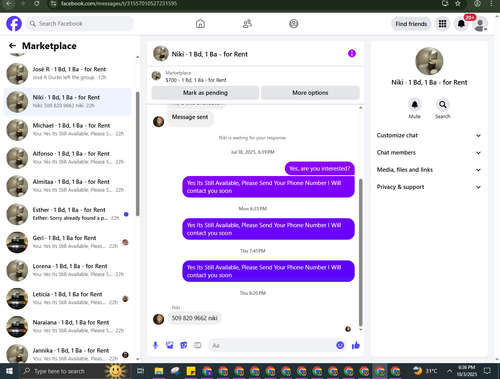Click the chat messages scrollbar
This screenshot has height=379, width=500.
(360, 252)
